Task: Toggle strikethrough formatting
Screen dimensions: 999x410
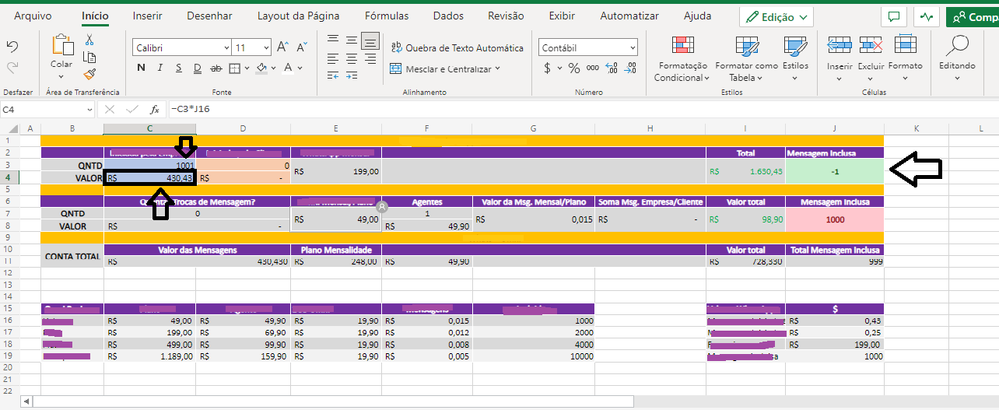Action: click(216, 67)
